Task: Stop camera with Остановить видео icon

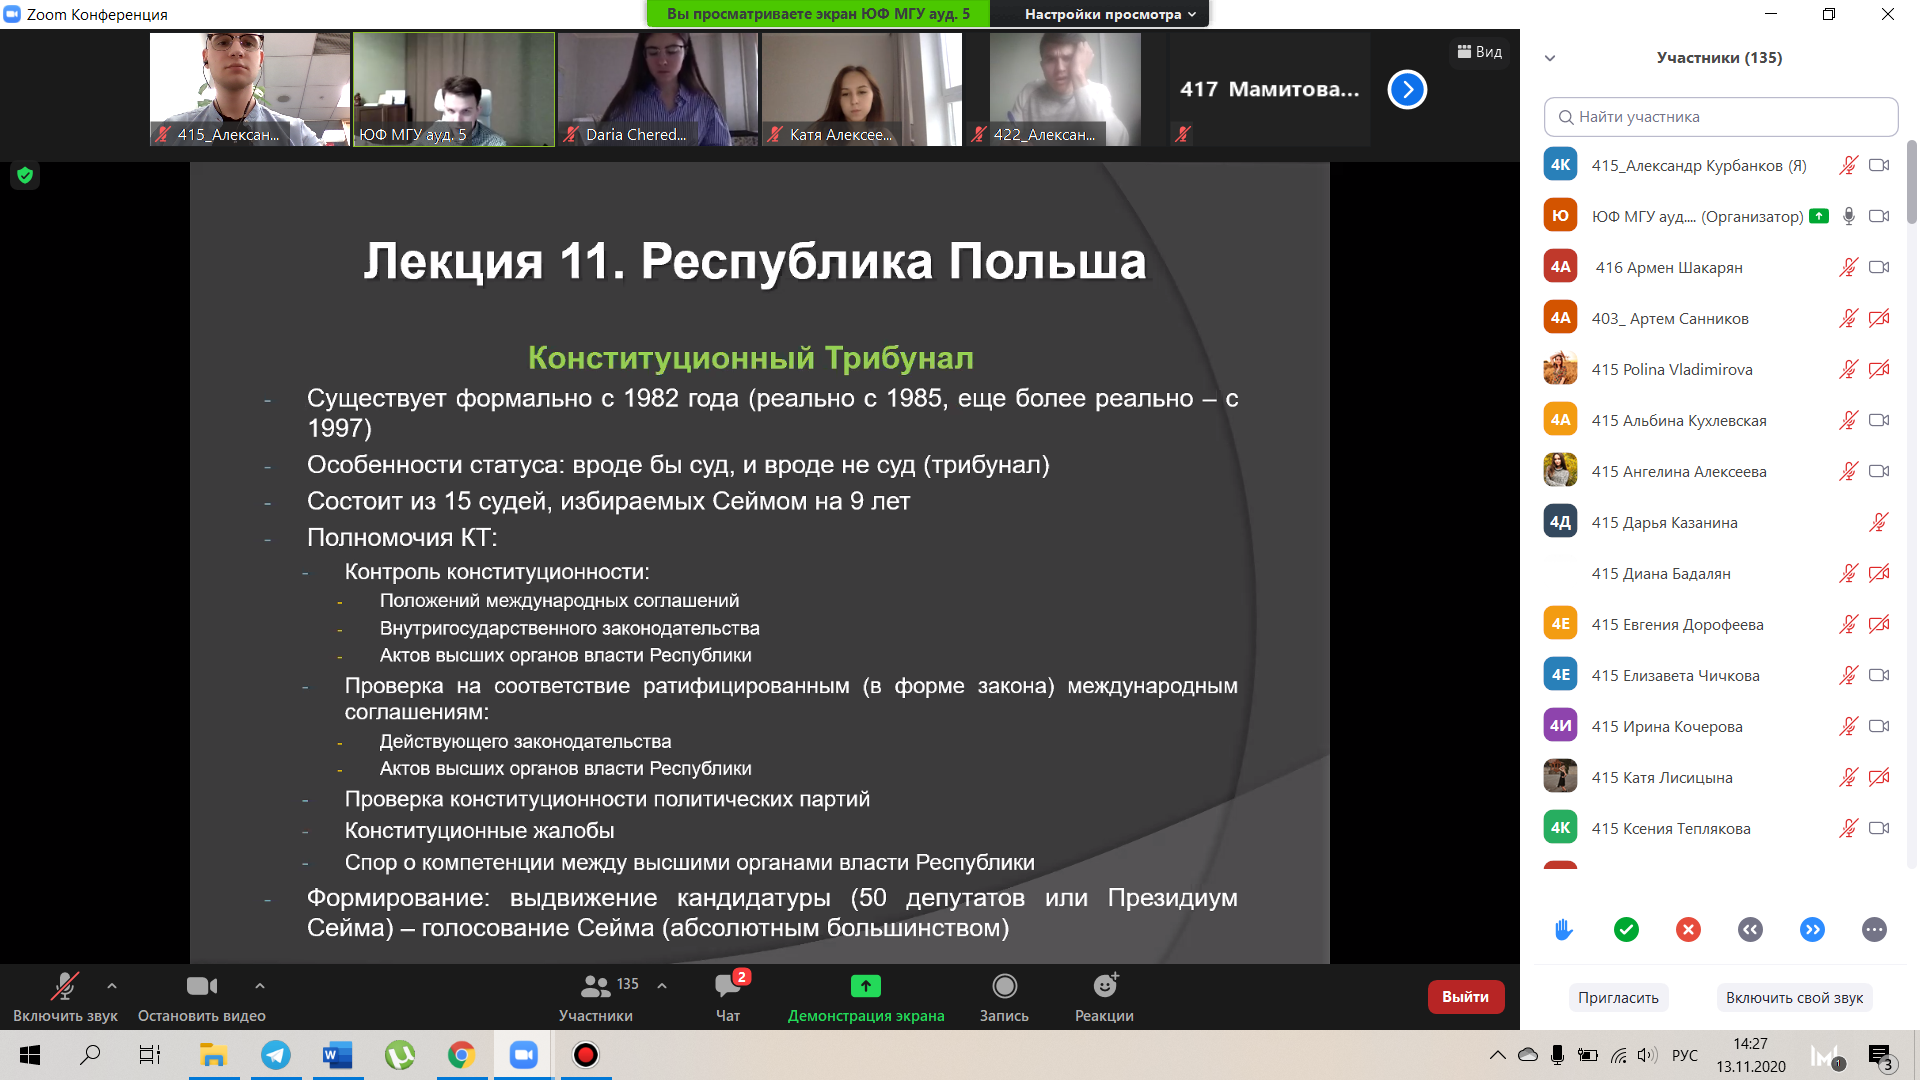Action: [x=201, y=987]
